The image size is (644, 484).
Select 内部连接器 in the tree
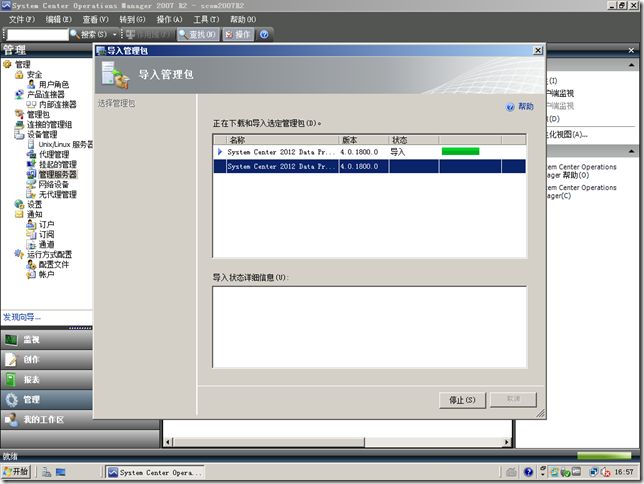[58, 104]
